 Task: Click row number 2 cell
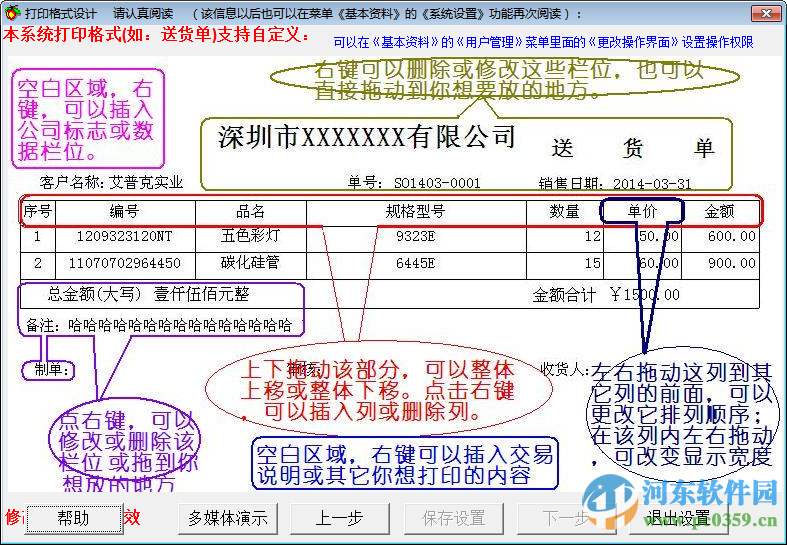coord(38,263)
